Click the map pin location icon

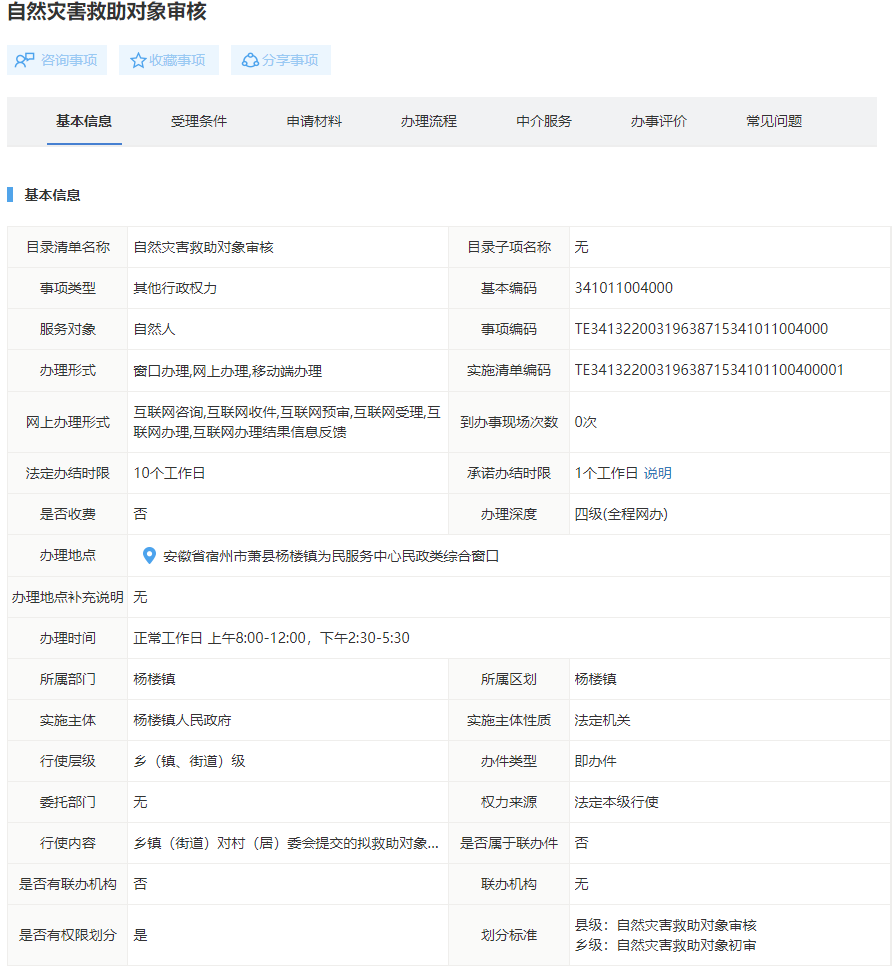point(149,555)
